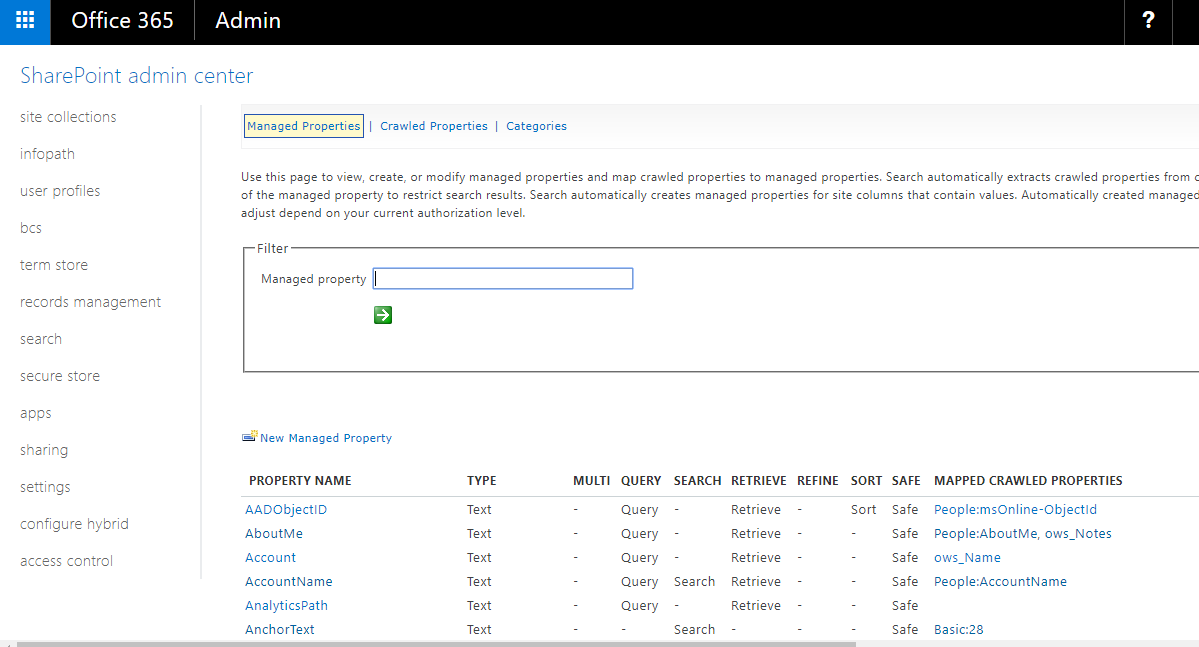Click the Admin header link

[x=248, y=21]
